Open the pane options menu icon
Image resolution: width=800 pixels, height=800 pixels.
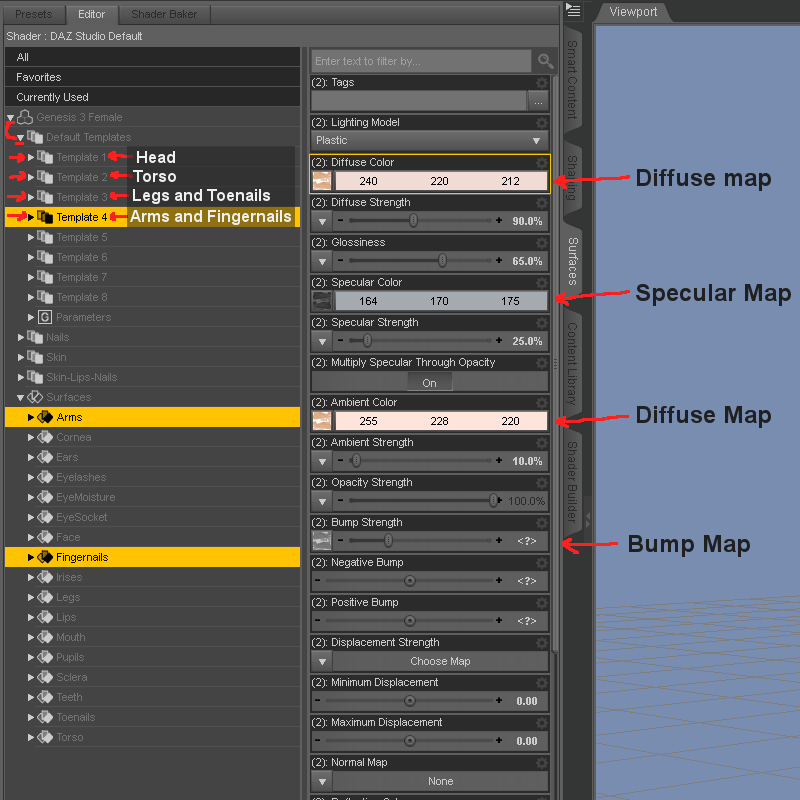coord(573,10)
